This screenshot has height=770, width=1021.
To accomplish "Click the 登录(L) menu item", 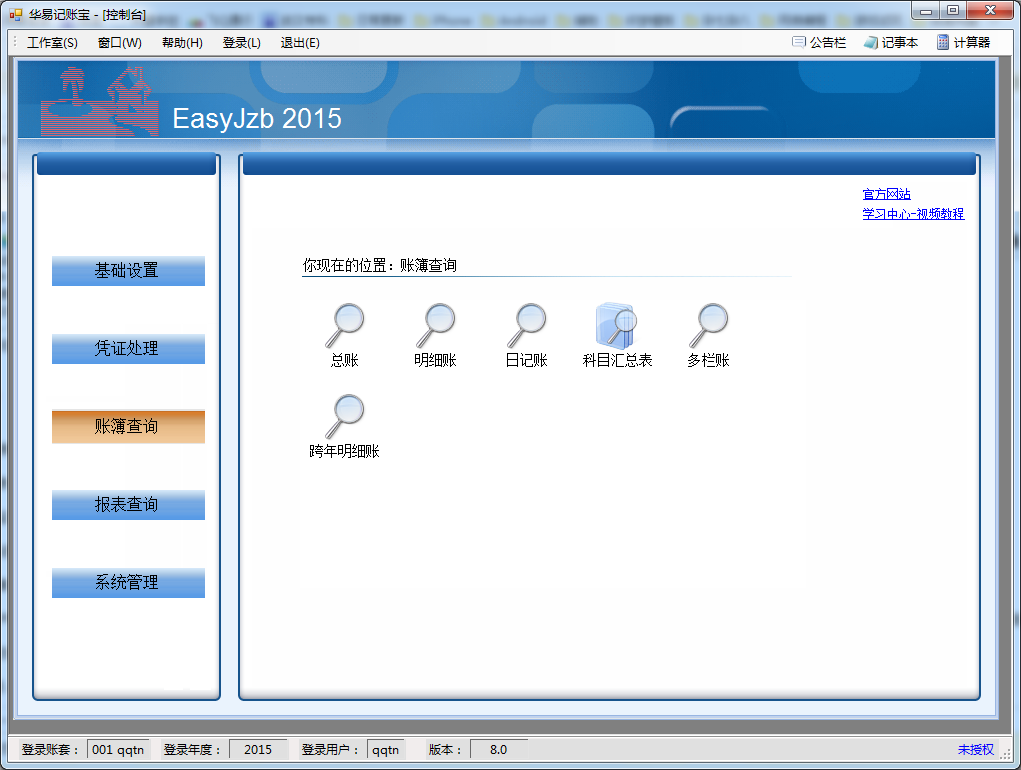I will pos(242,42).
